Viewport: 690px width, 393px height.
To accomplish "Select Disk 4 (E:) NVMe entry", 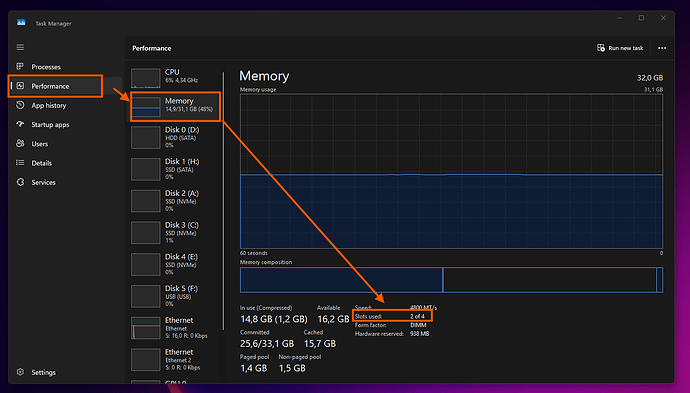I will click(175, 264).
